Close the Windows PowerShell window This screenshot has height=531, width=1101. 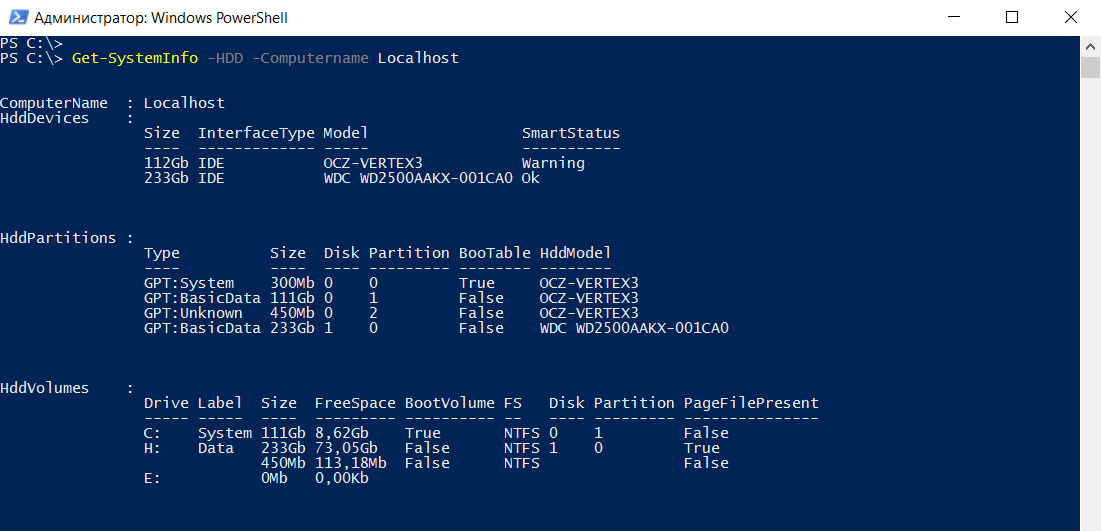1068,17
